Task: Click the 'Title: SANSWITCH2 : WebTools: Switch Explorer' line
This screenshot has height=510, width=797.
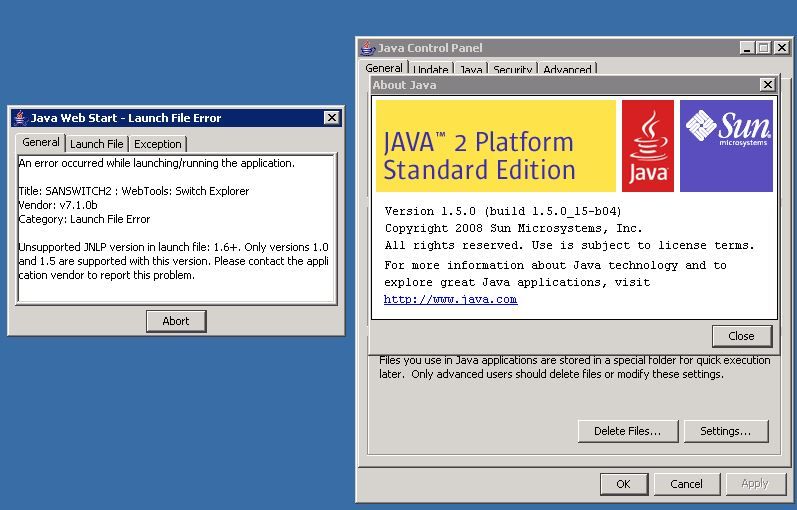Action: [134, 191]
